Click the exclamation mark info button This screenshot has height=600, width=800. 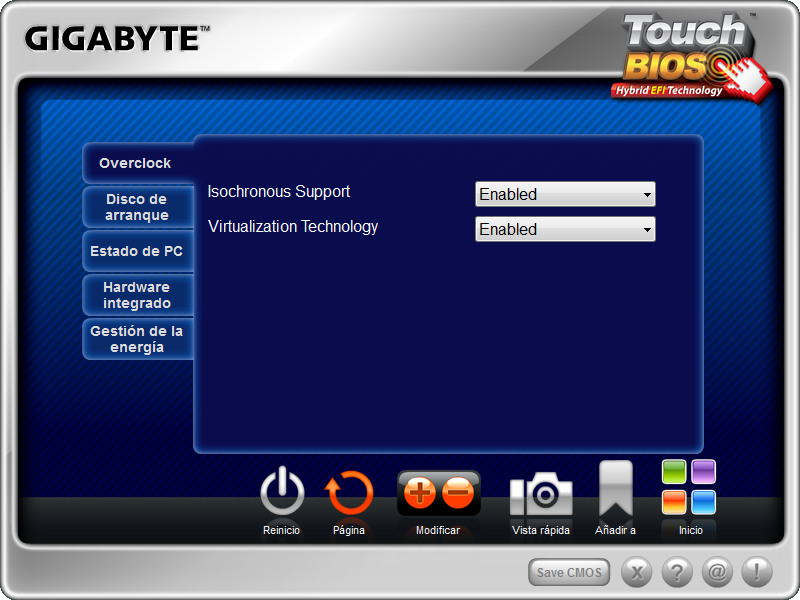coord(756,572)
